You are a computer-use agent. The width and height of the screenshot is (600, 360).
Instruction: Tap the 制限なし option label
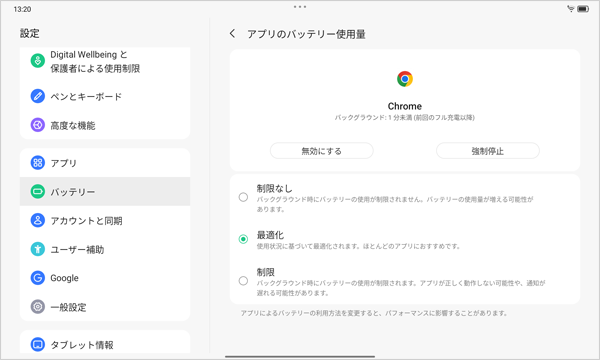(274, 188)
